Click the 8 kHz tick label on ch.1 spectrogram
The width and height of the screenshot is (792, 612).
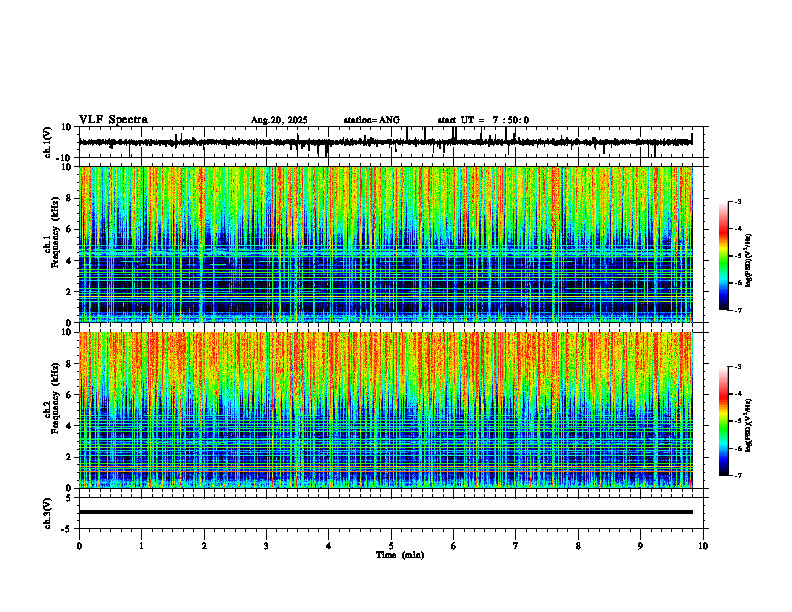click(x=70, y=198)
